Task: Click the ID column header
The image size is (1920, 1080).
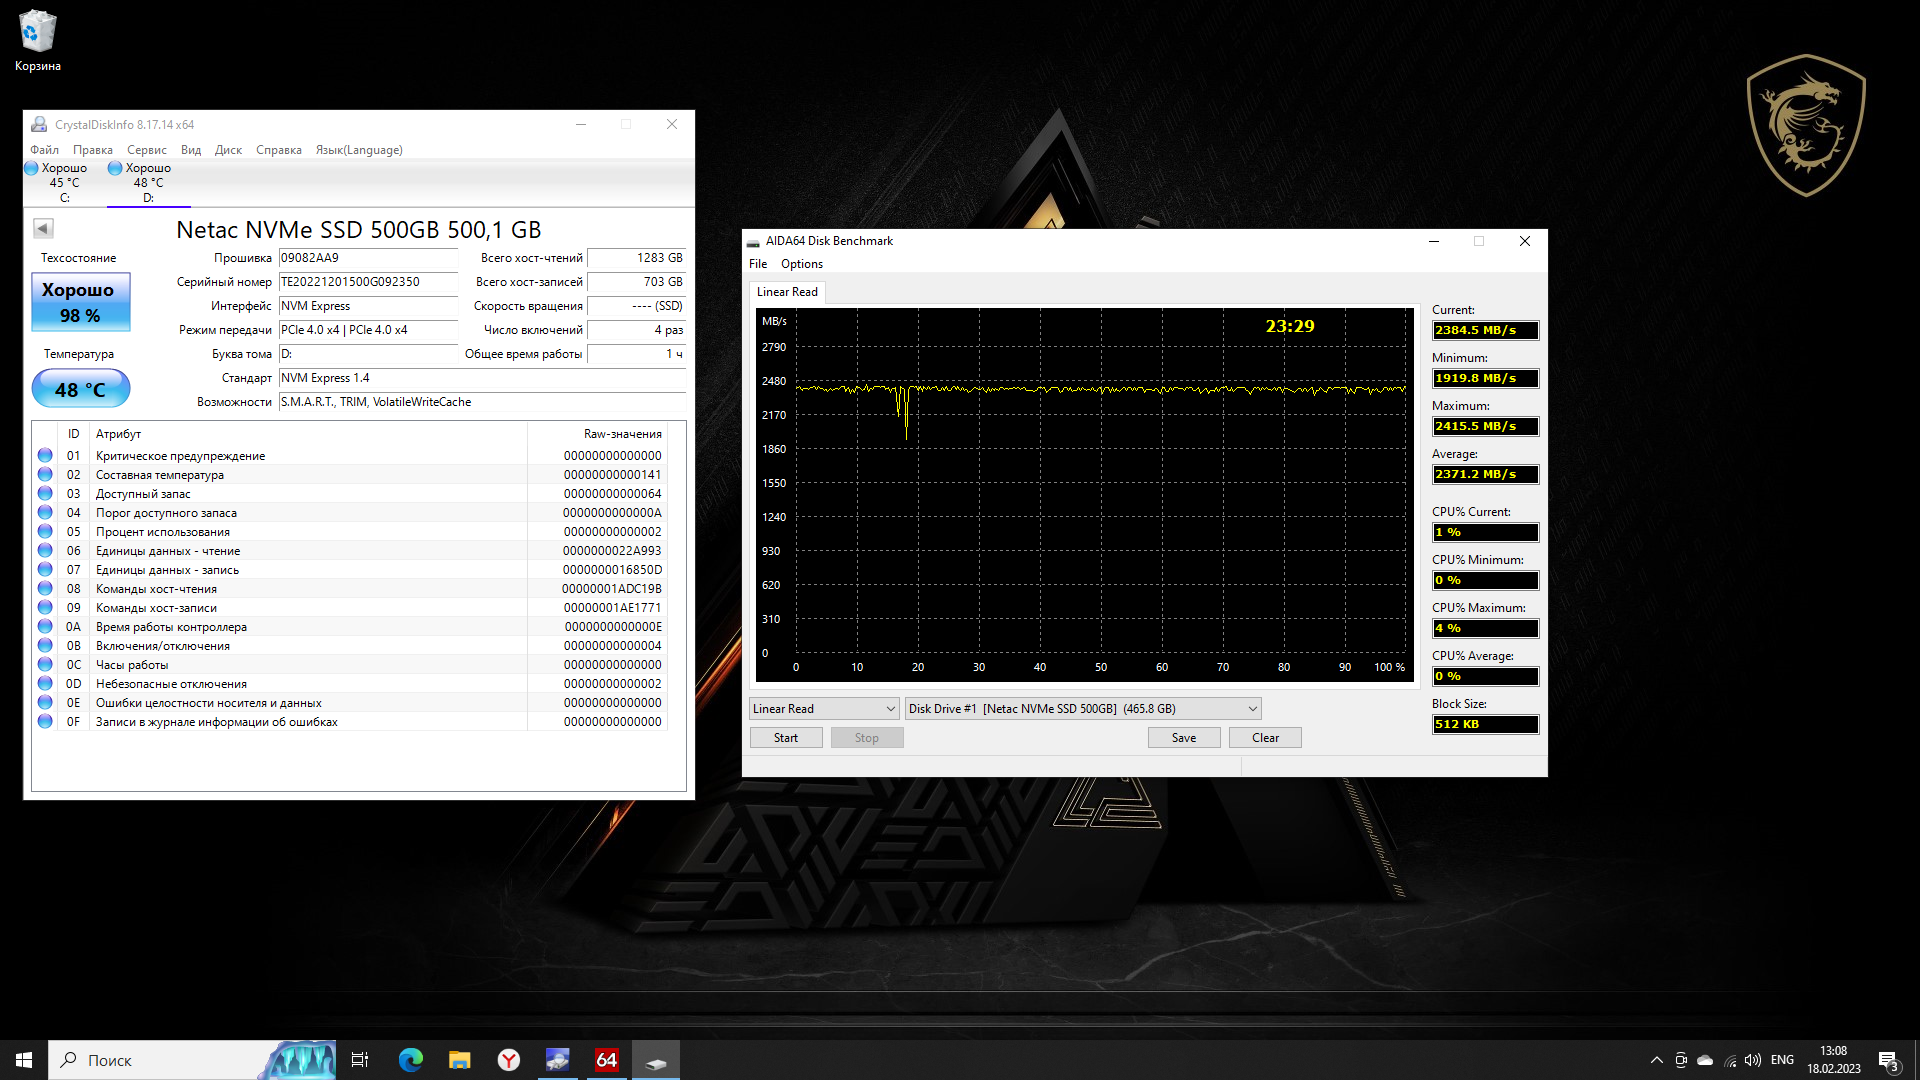Action: [x=73, y=434]
